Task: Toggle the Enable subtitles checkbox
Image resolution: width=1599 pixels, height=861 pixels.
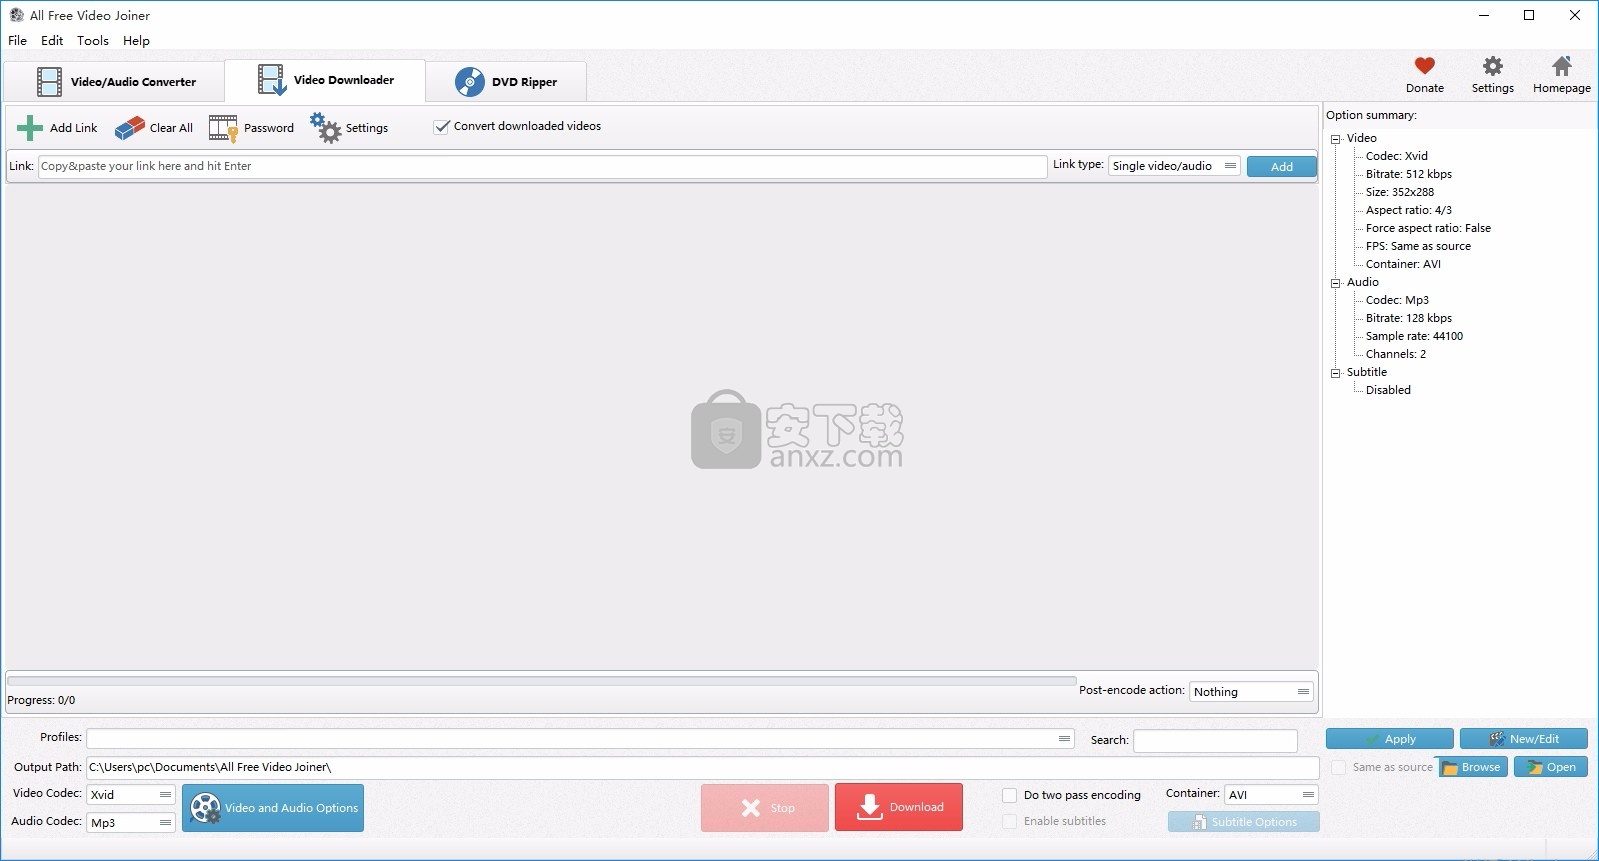Action: 1010,821
